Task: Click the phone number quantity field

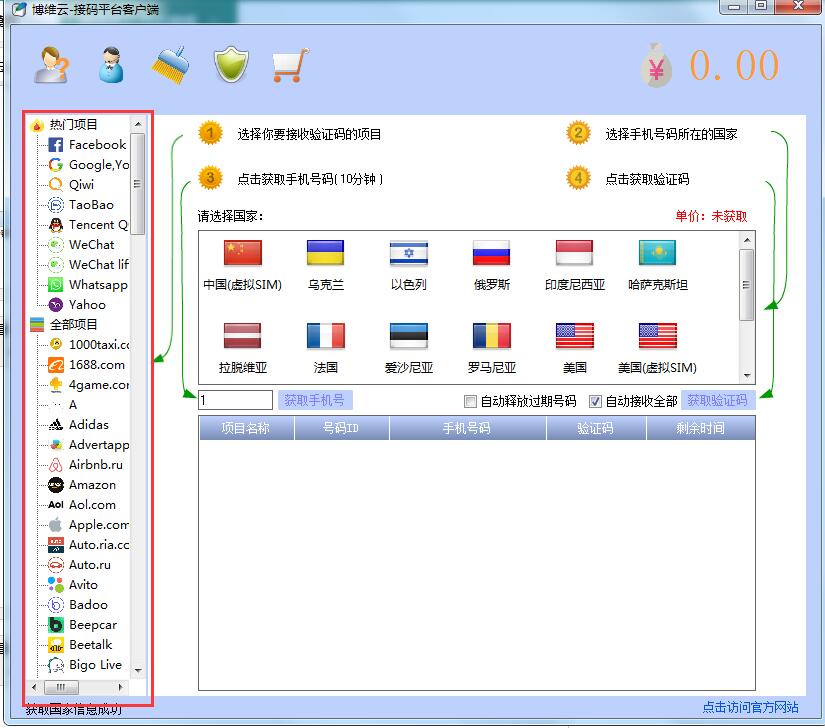Action: 235,400
